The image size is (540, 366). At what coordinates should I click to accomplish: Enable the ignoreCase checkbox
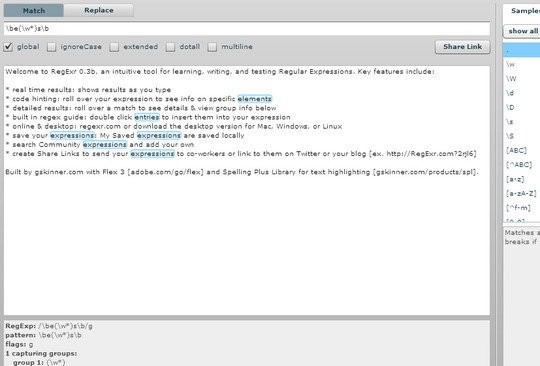(x=51, y=47)
